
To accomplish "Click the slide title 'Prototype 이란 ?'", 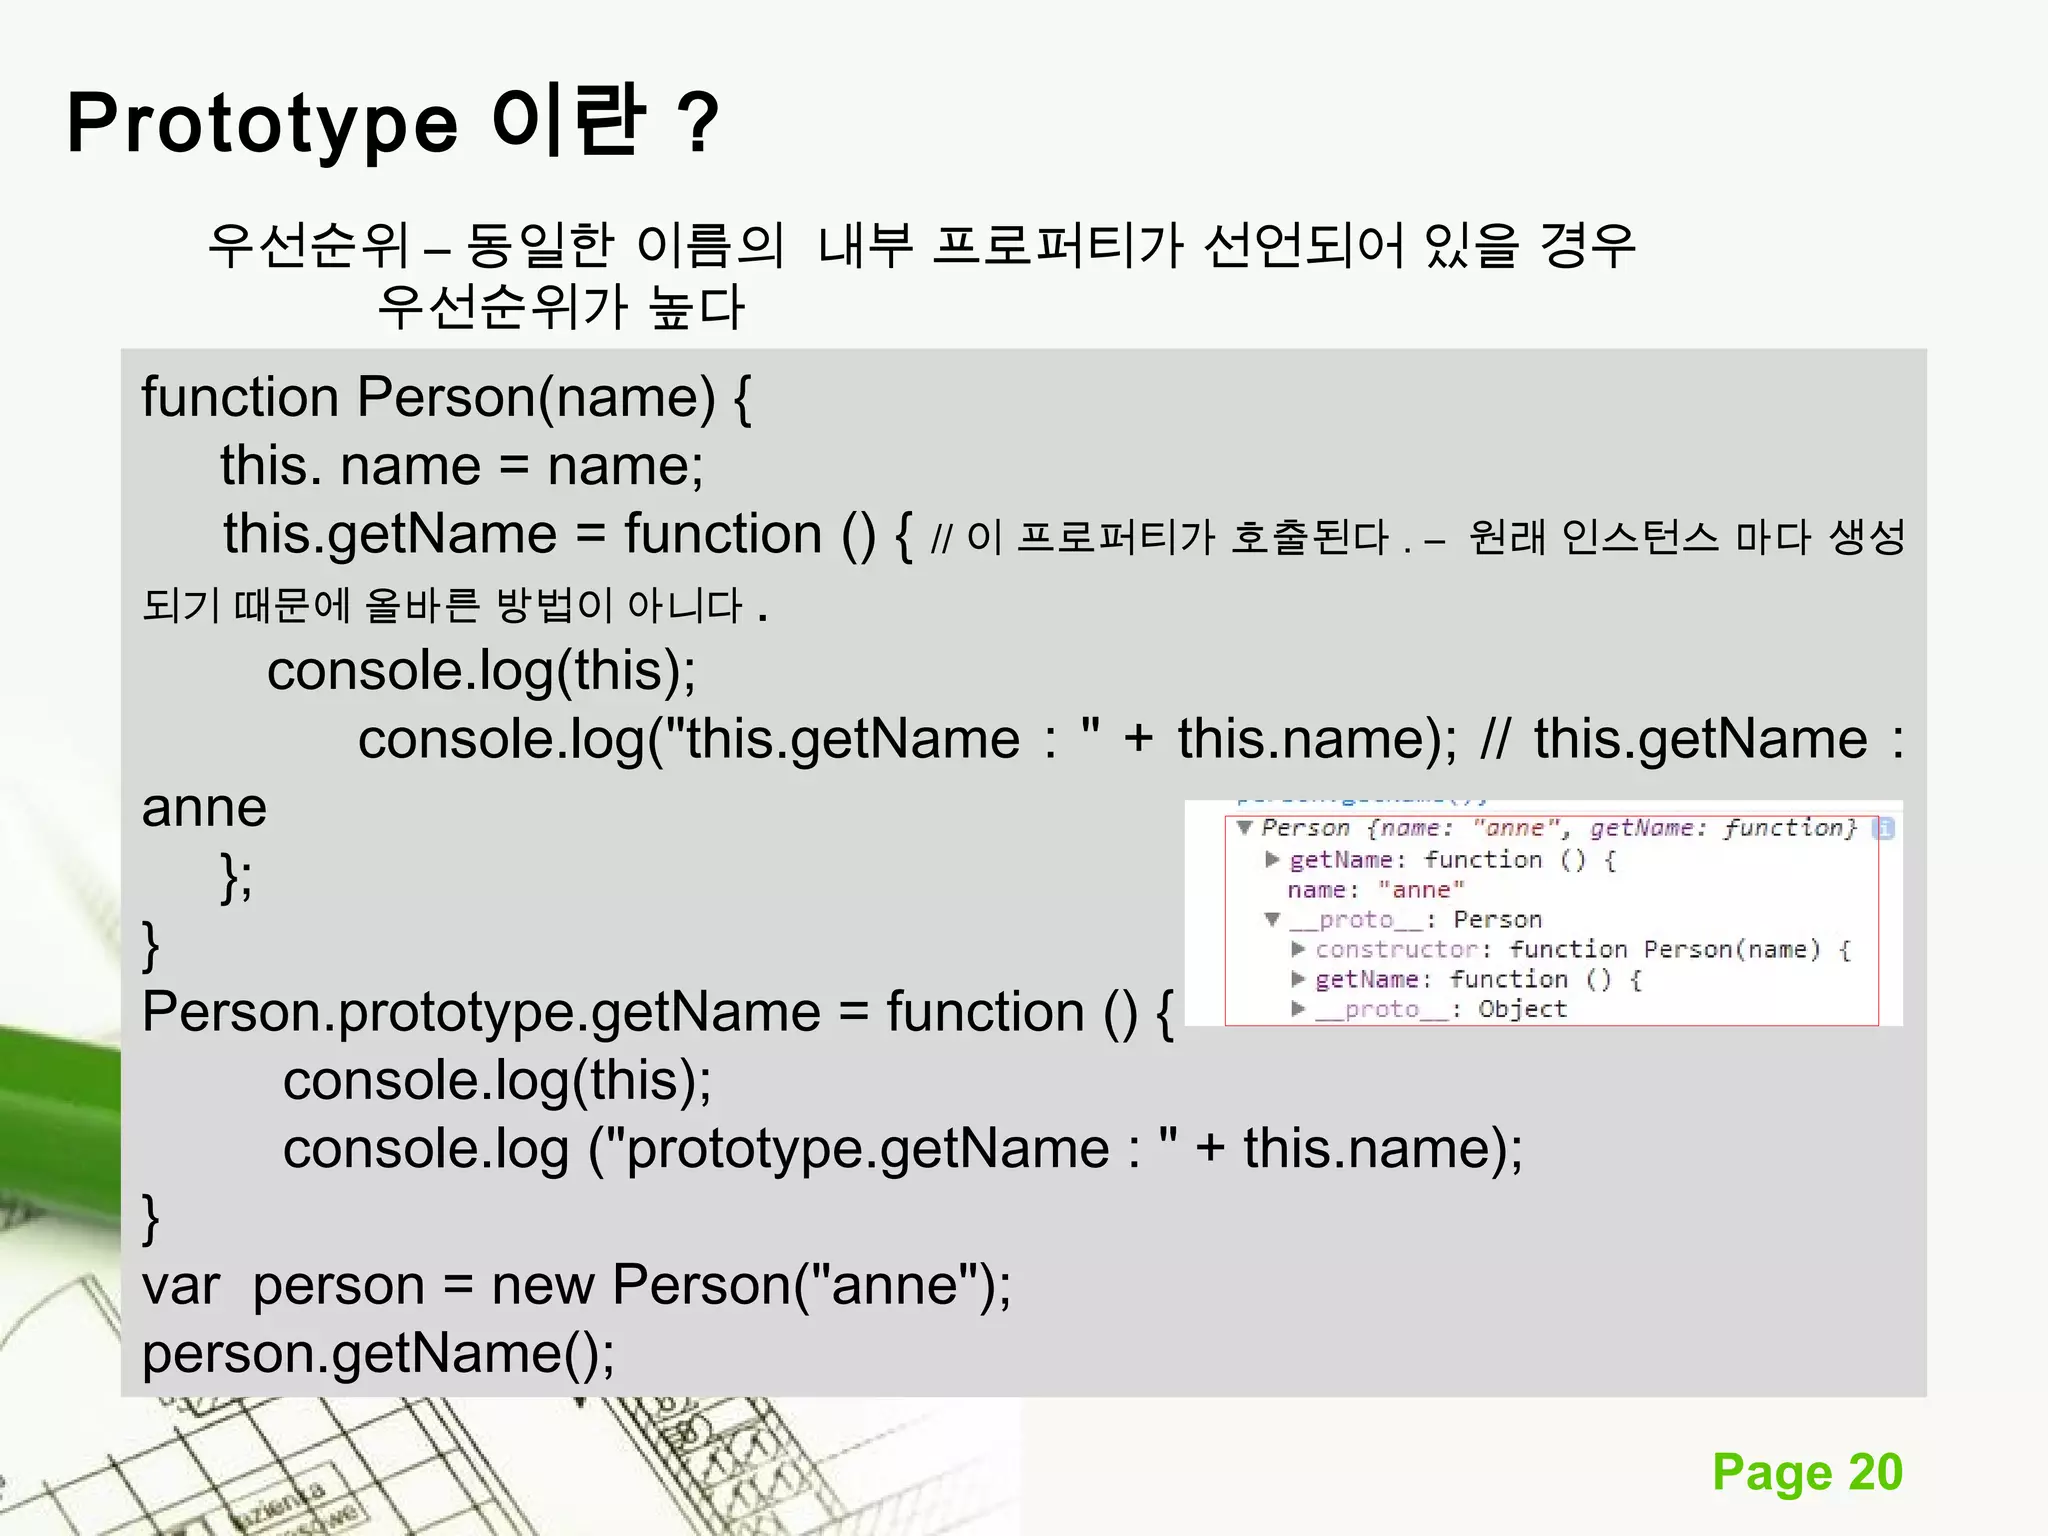I will 393,122.
